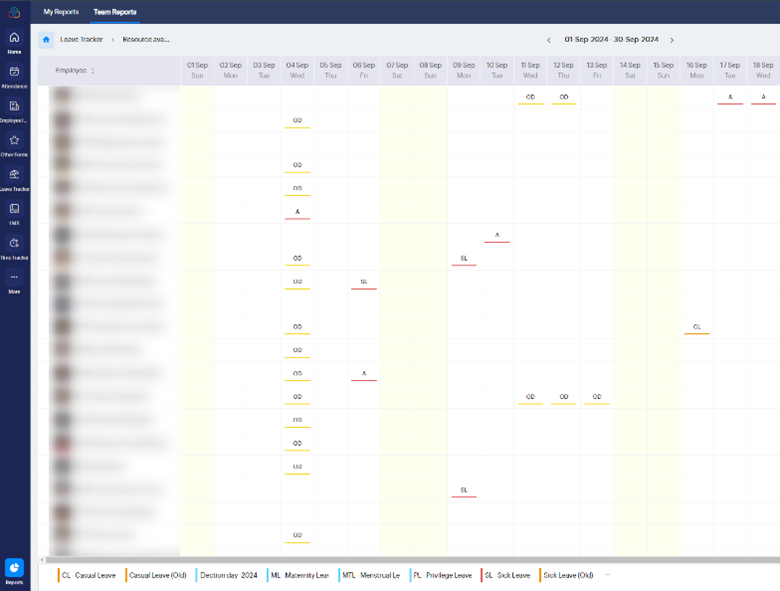Click the Leave Tracker breadcrumb link

(82, 40)
